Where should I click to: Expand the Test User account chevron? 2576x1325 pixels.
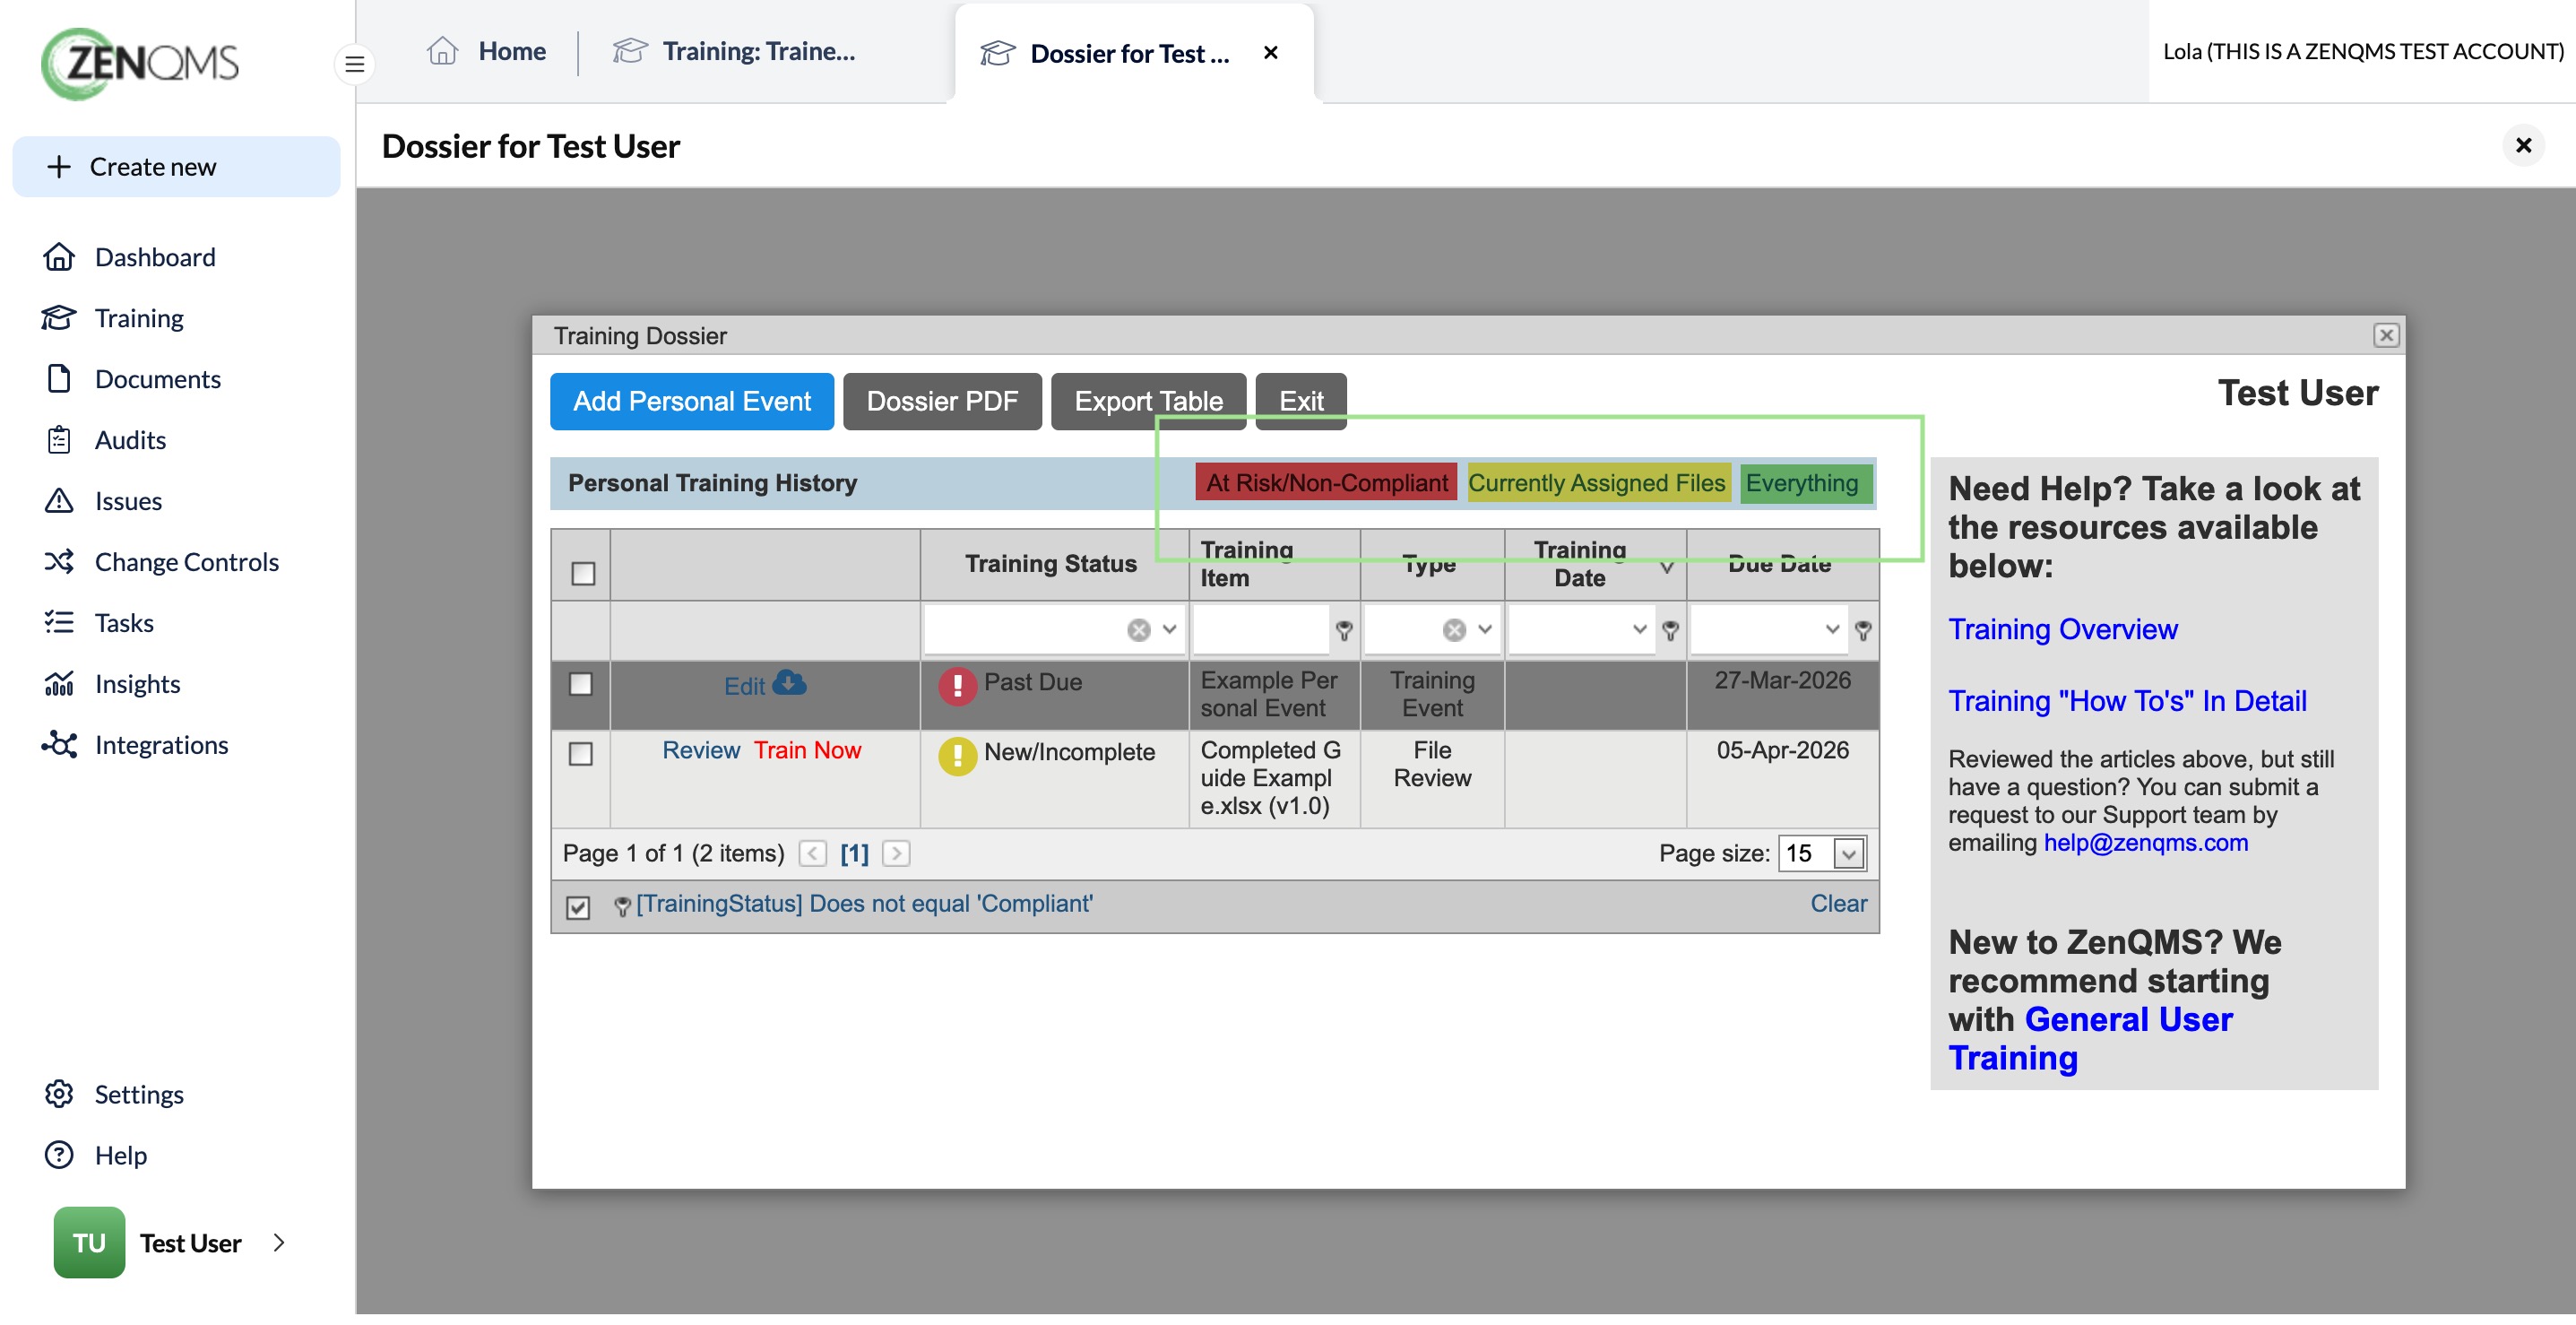(279, 1242)
